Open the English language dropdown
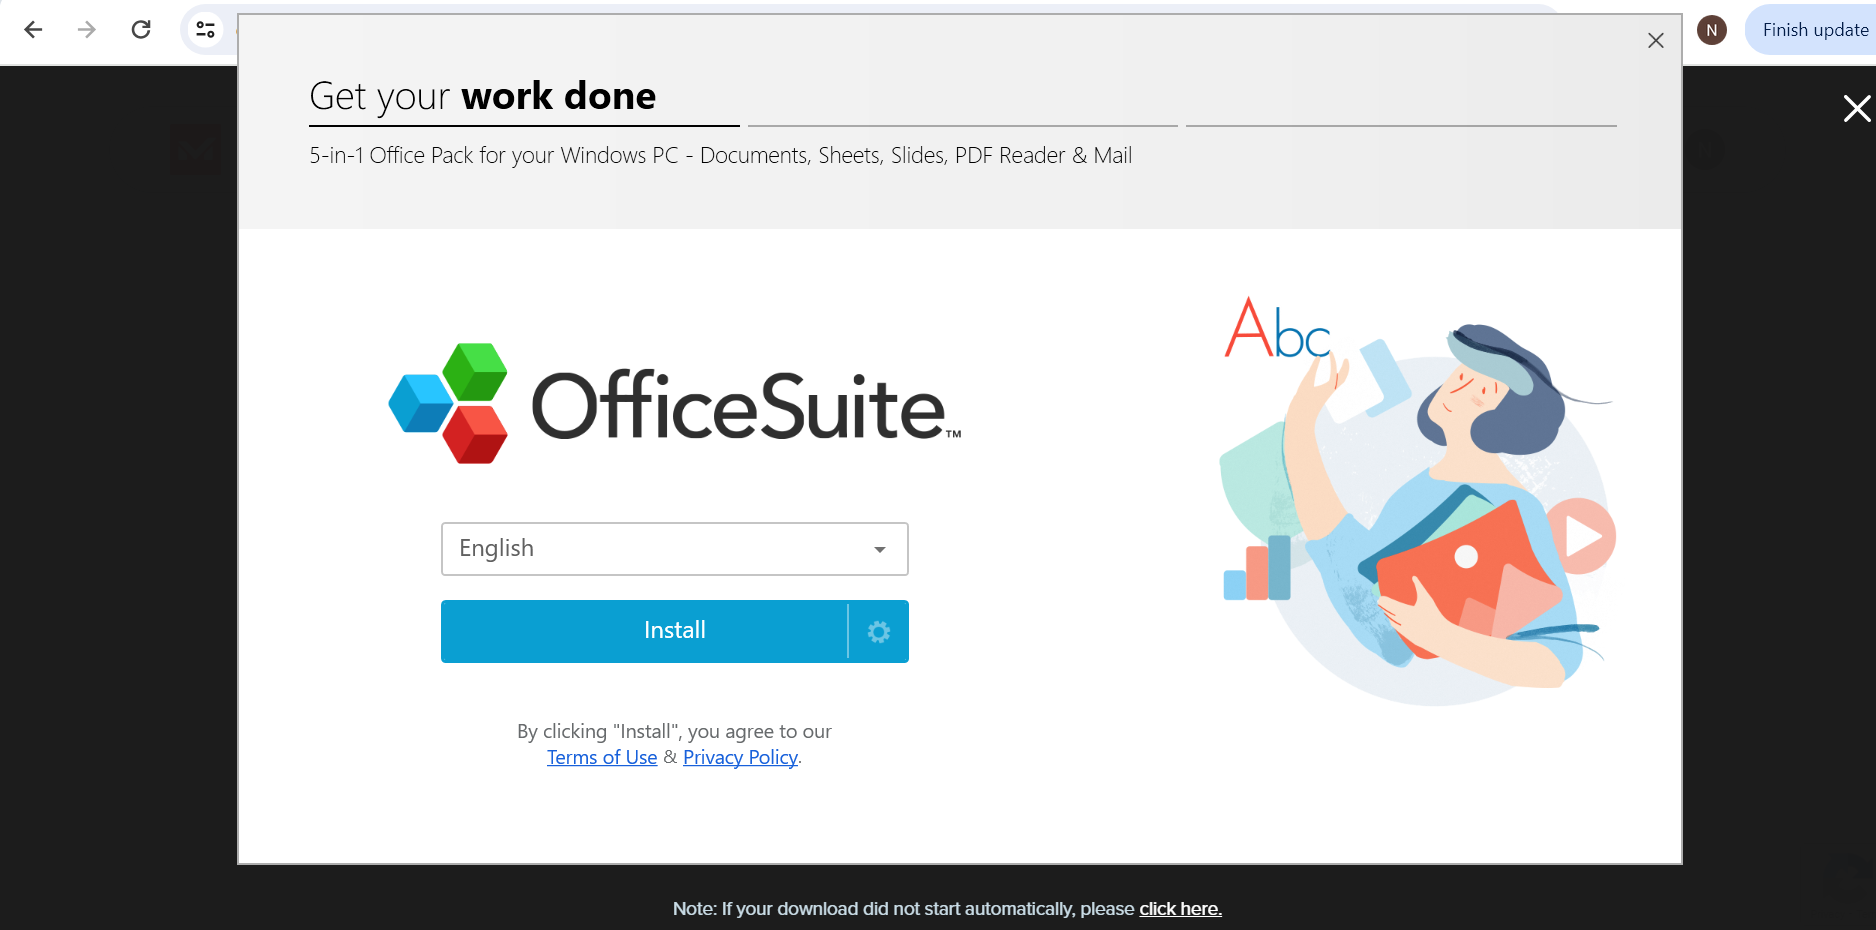The width and height of the screenshot is (1876, 930). 674,548
